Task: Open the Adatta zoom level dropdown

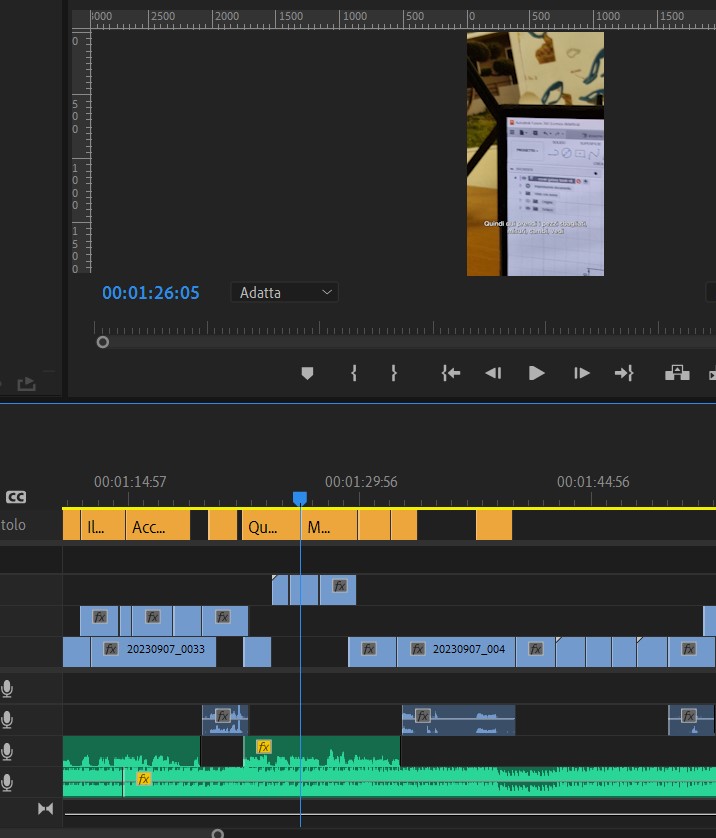Action: [284, 292]
